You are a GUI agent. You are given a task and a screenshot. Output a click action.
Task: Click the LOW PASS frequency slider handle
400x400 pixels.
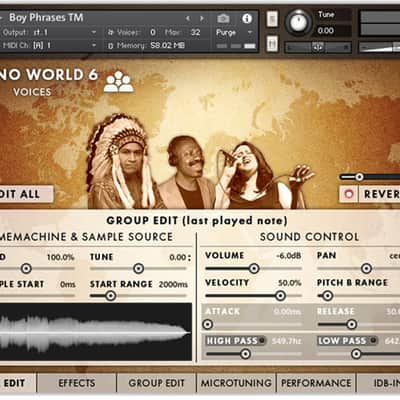tap(356, 354)
